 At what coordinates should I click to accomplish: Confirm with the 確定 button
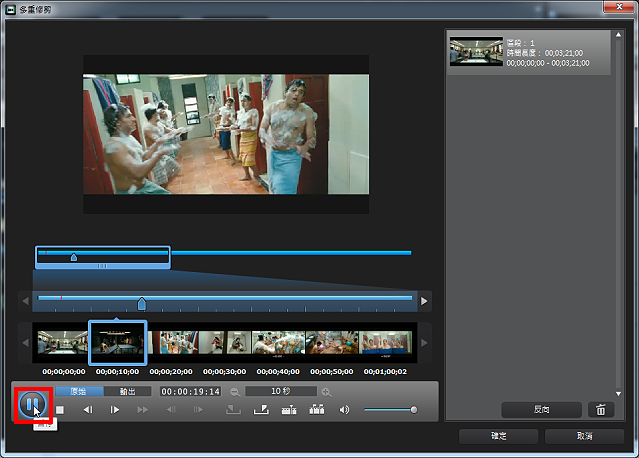pyautogui.click(x=498, y=436)
